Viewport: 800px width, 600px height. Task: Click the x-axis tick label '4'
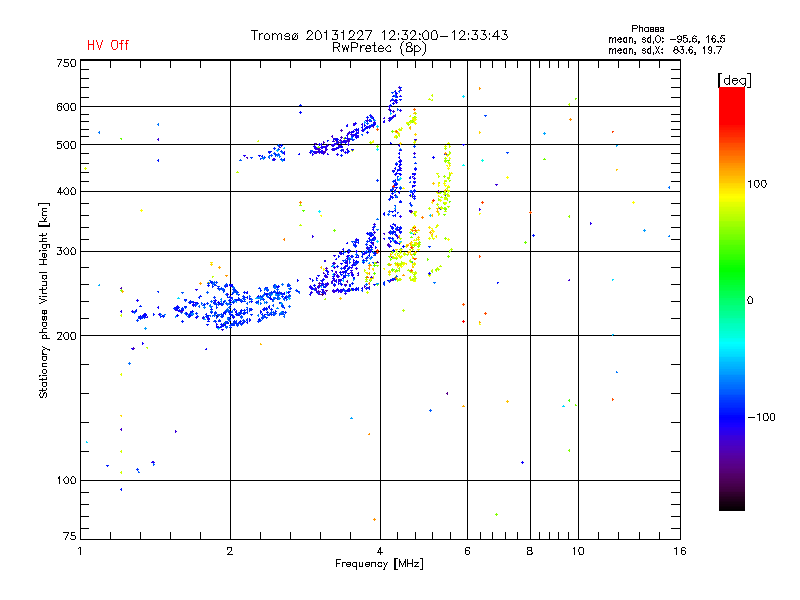pos(380,551)
